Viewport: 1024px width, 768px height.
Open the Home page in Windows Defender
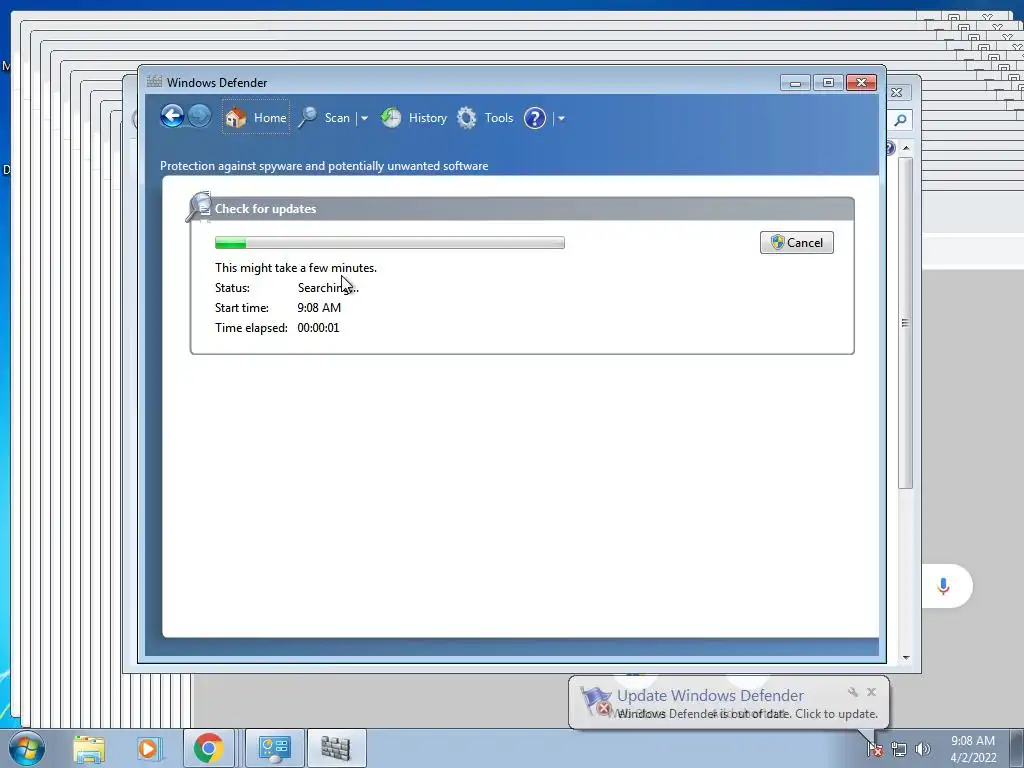pos(256,118)
